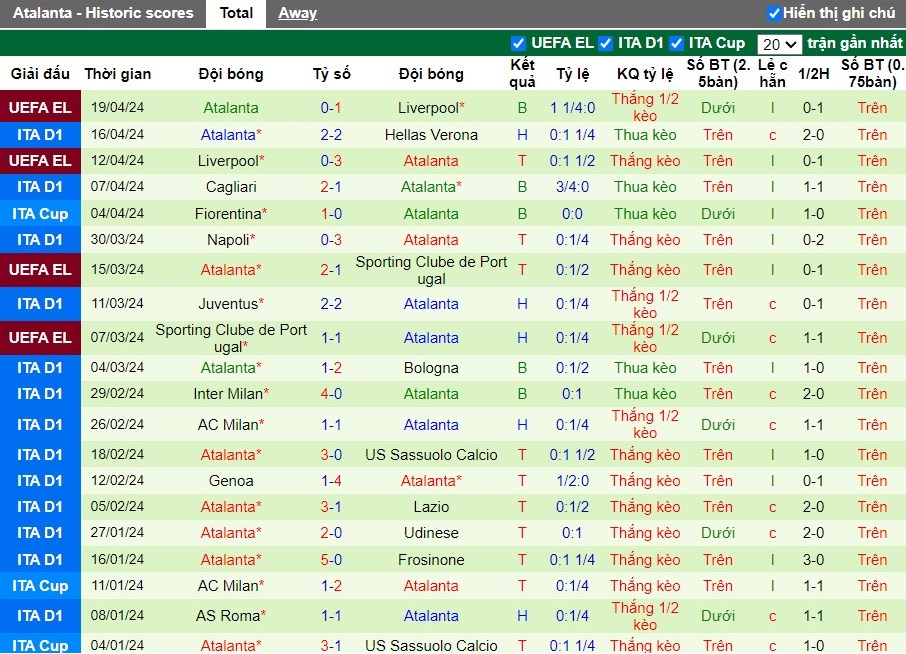This screenshot has width=906, height=654.
Task: Click the ITA Cup label on 04/04/24
Action: pos(40,214)
